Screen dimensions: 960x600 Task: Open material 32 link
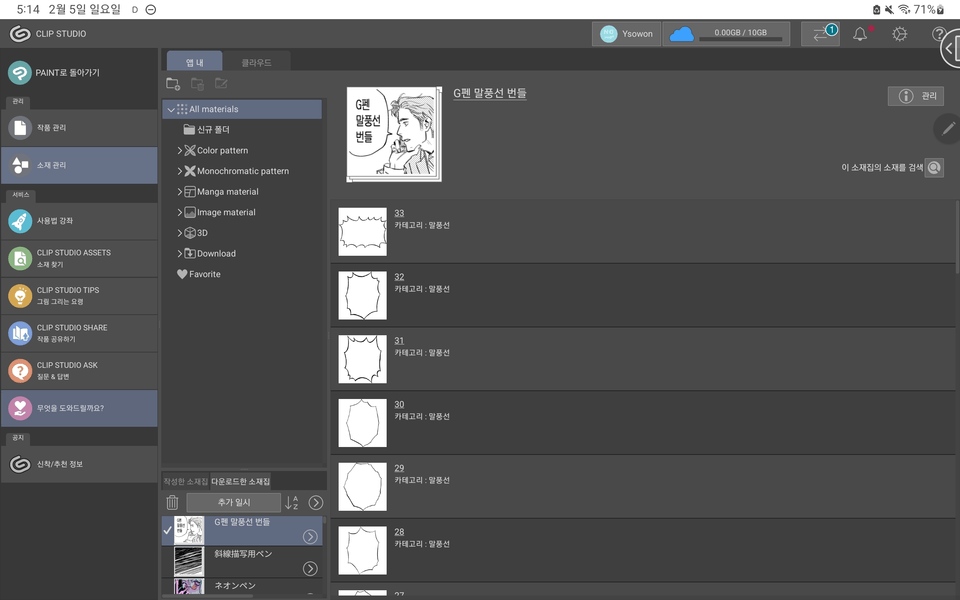(x=399, y=277)
